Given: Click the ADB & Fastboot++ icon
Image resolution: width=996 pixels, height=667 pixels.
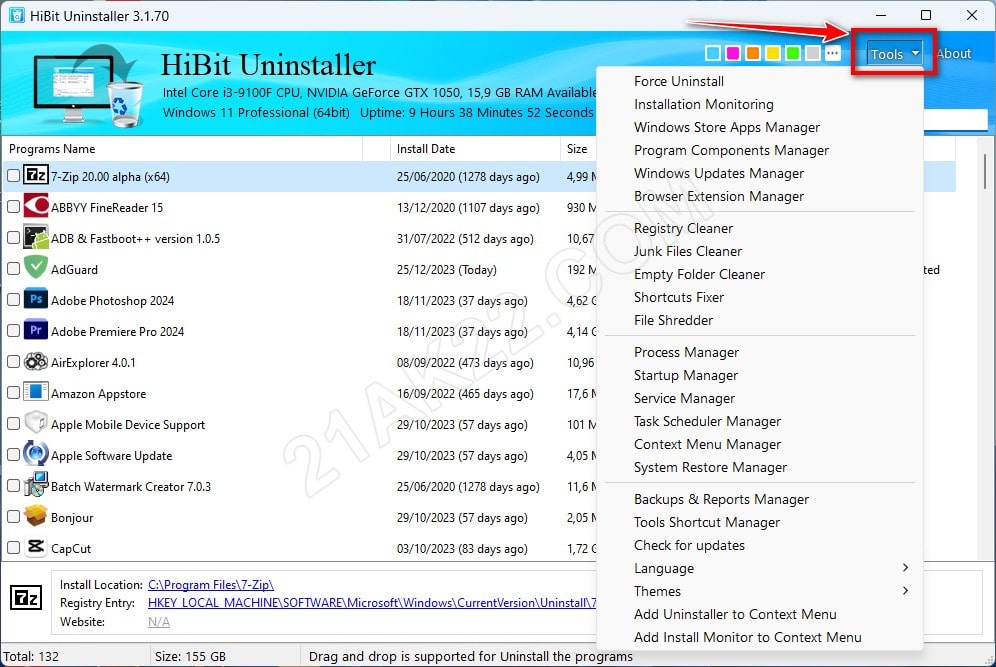Looking at the screenshot, I should tap(36, 237).
